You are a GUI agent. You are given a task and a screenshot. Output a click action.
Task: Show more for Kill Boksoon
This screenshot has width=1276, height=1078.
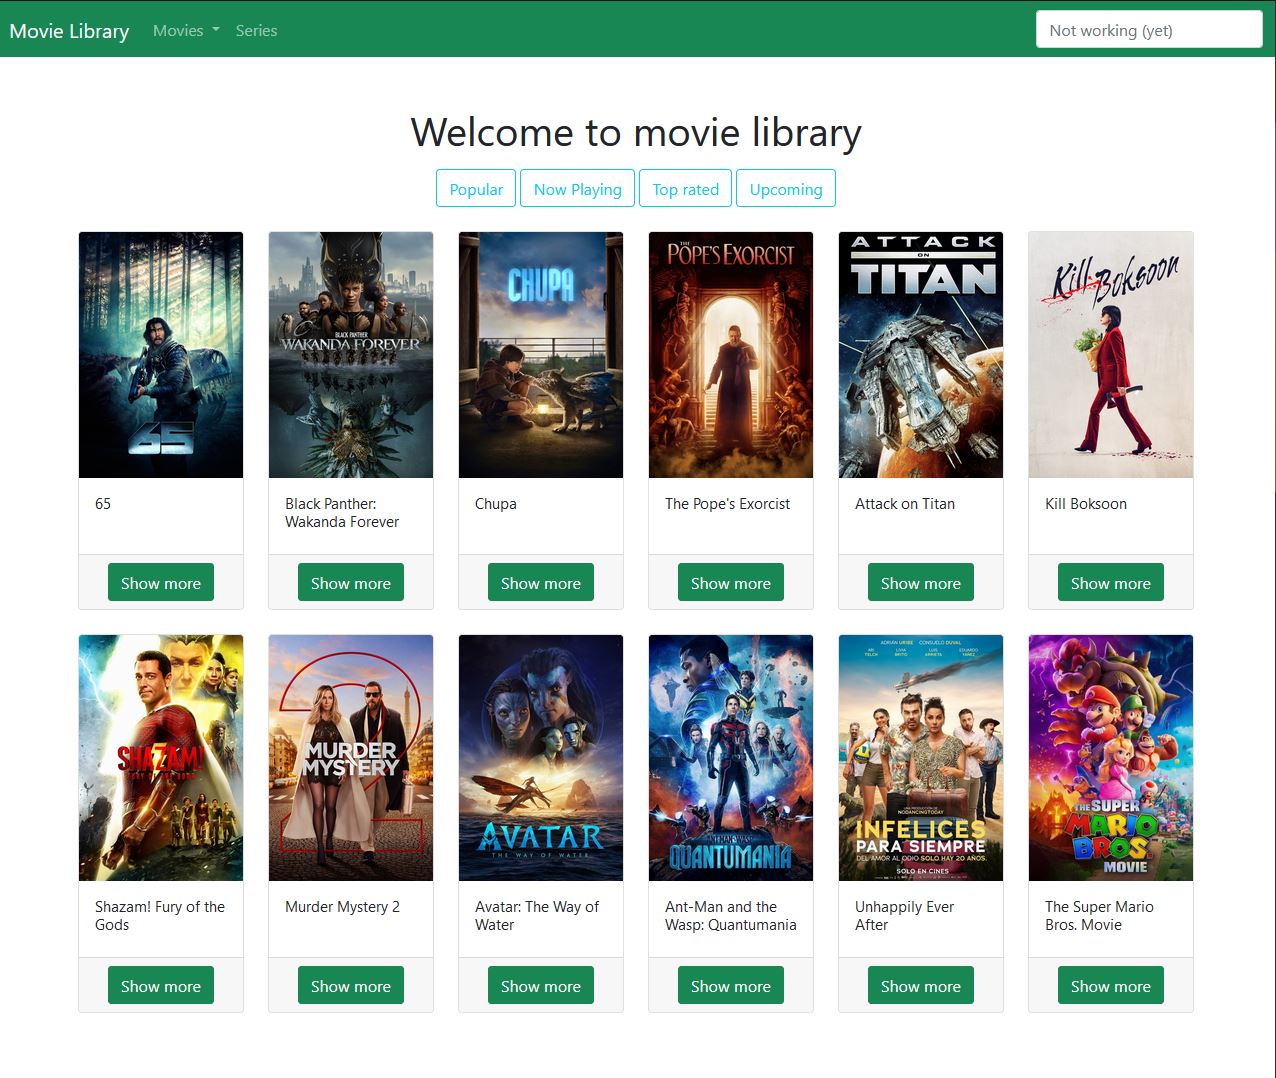1111,583
